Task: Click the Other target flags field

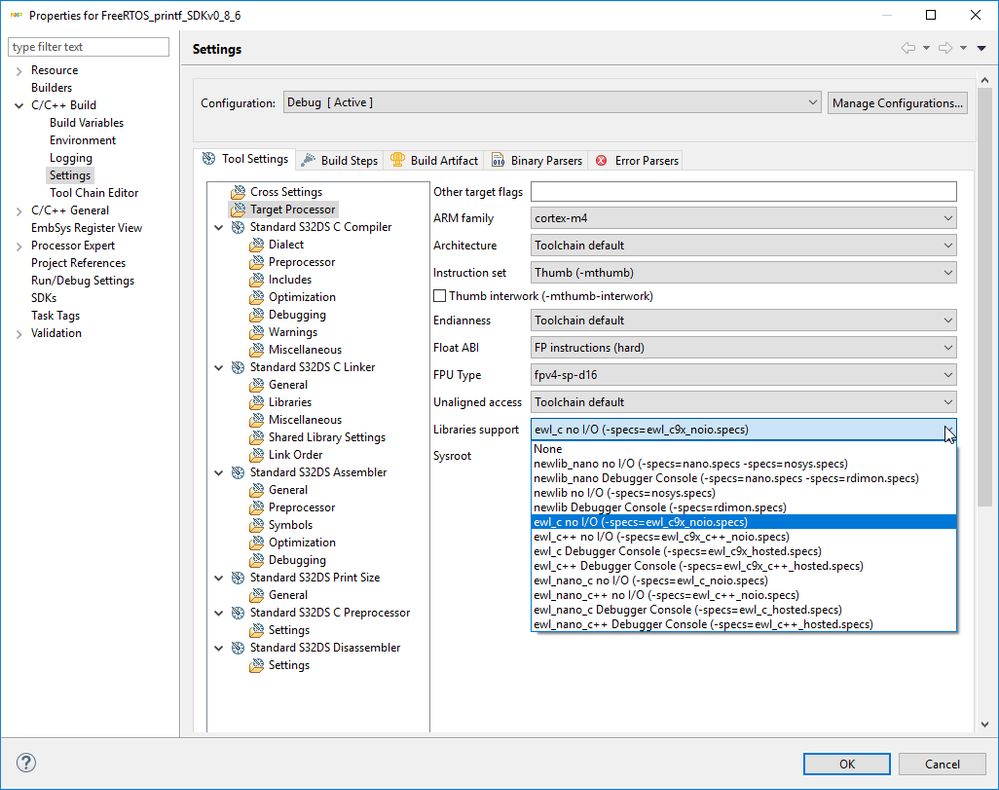Action: [x=744, y=192]
